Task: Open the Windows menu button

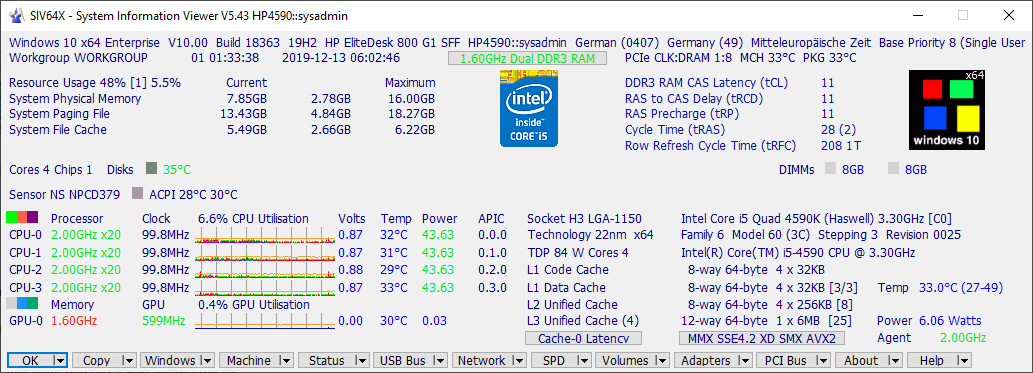Action: [170, 360]
